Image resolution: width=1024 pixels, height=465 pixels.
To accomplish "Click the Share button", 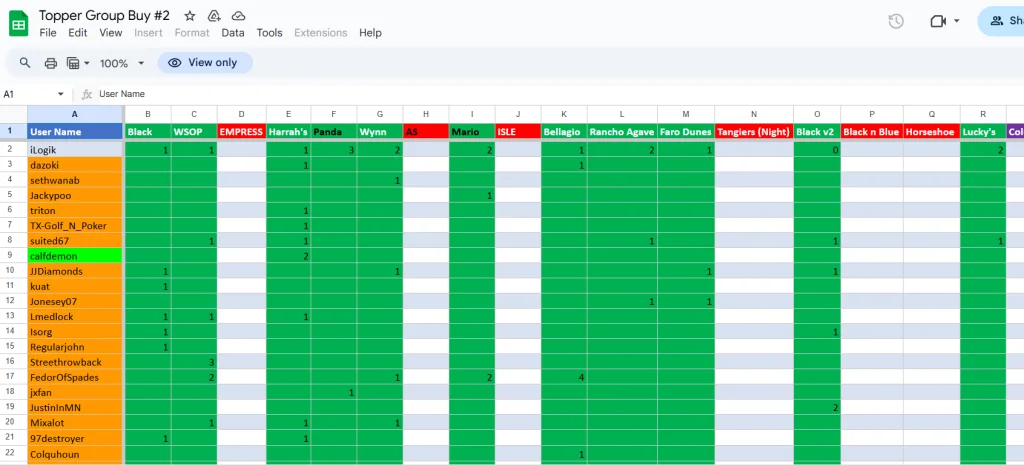I will click(x=1002, y=21).
